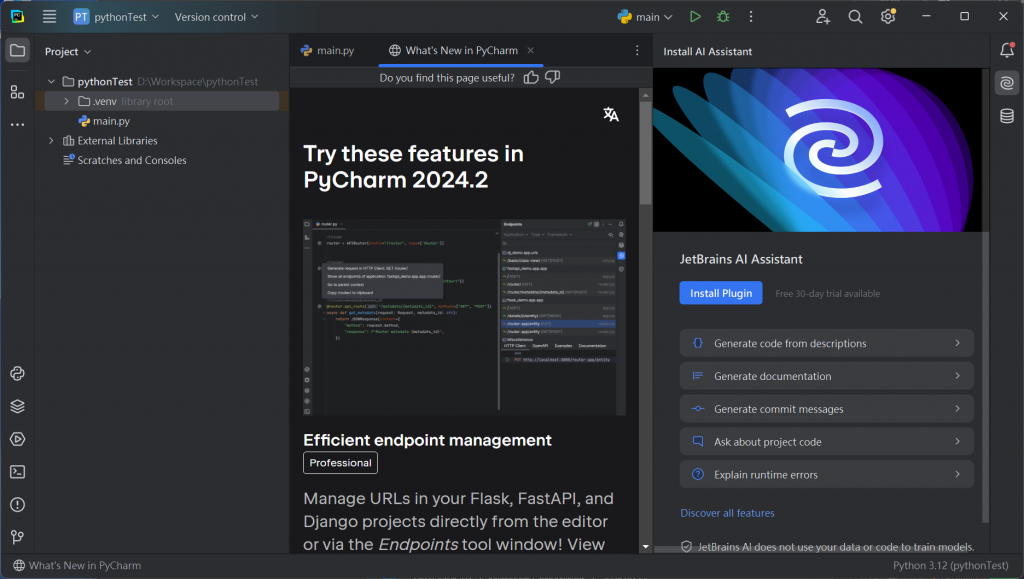Image resolution: width=1024 pixels, height=579 pixels.
Task: Open editor tabs options menu
Action: 637,50
